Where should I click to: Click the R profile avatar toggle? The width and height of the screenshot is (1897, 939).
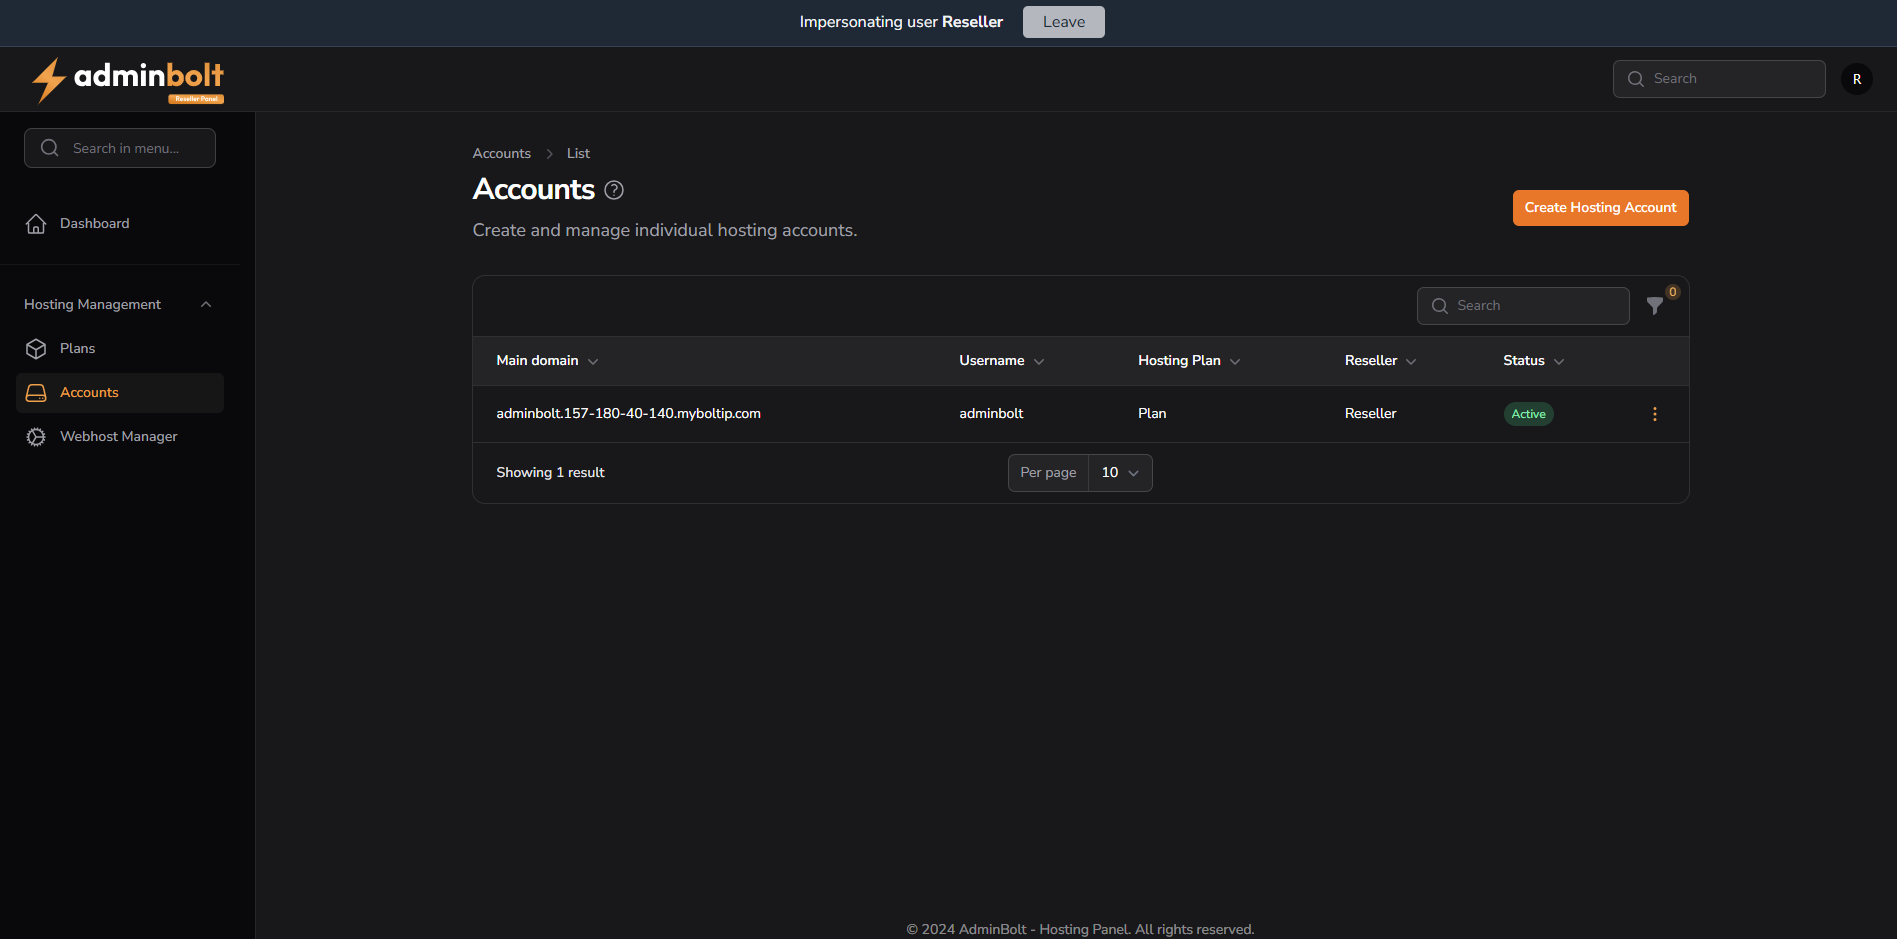[1856, 78]
